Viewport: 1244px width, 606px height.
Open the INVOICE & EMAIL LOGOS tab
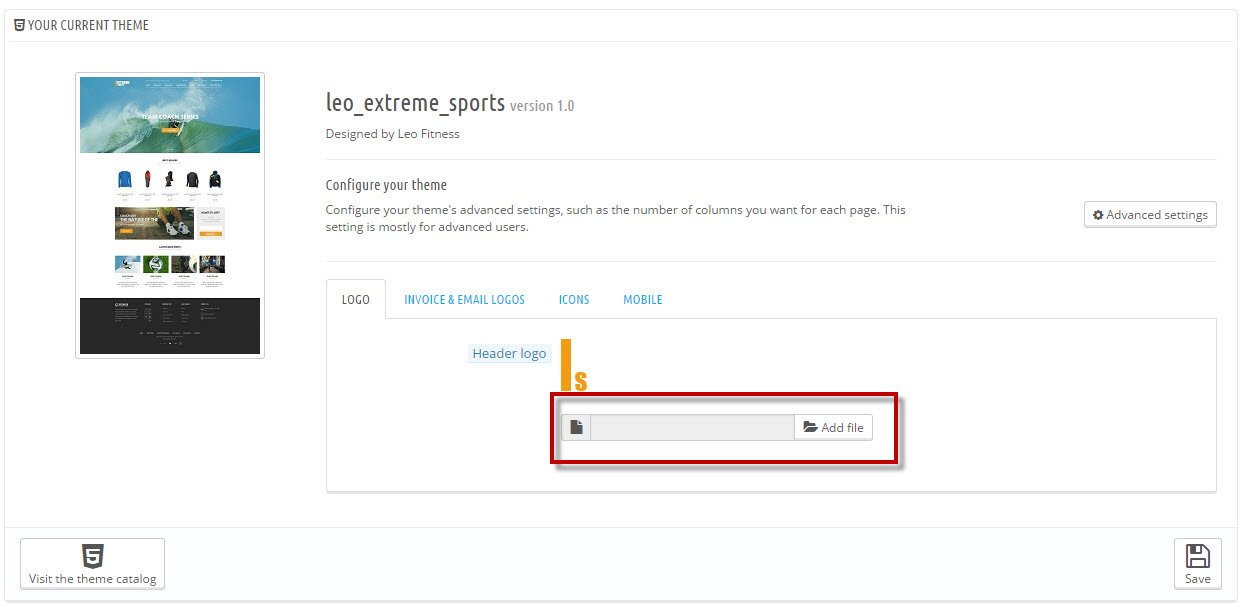(x=464, y=300)
